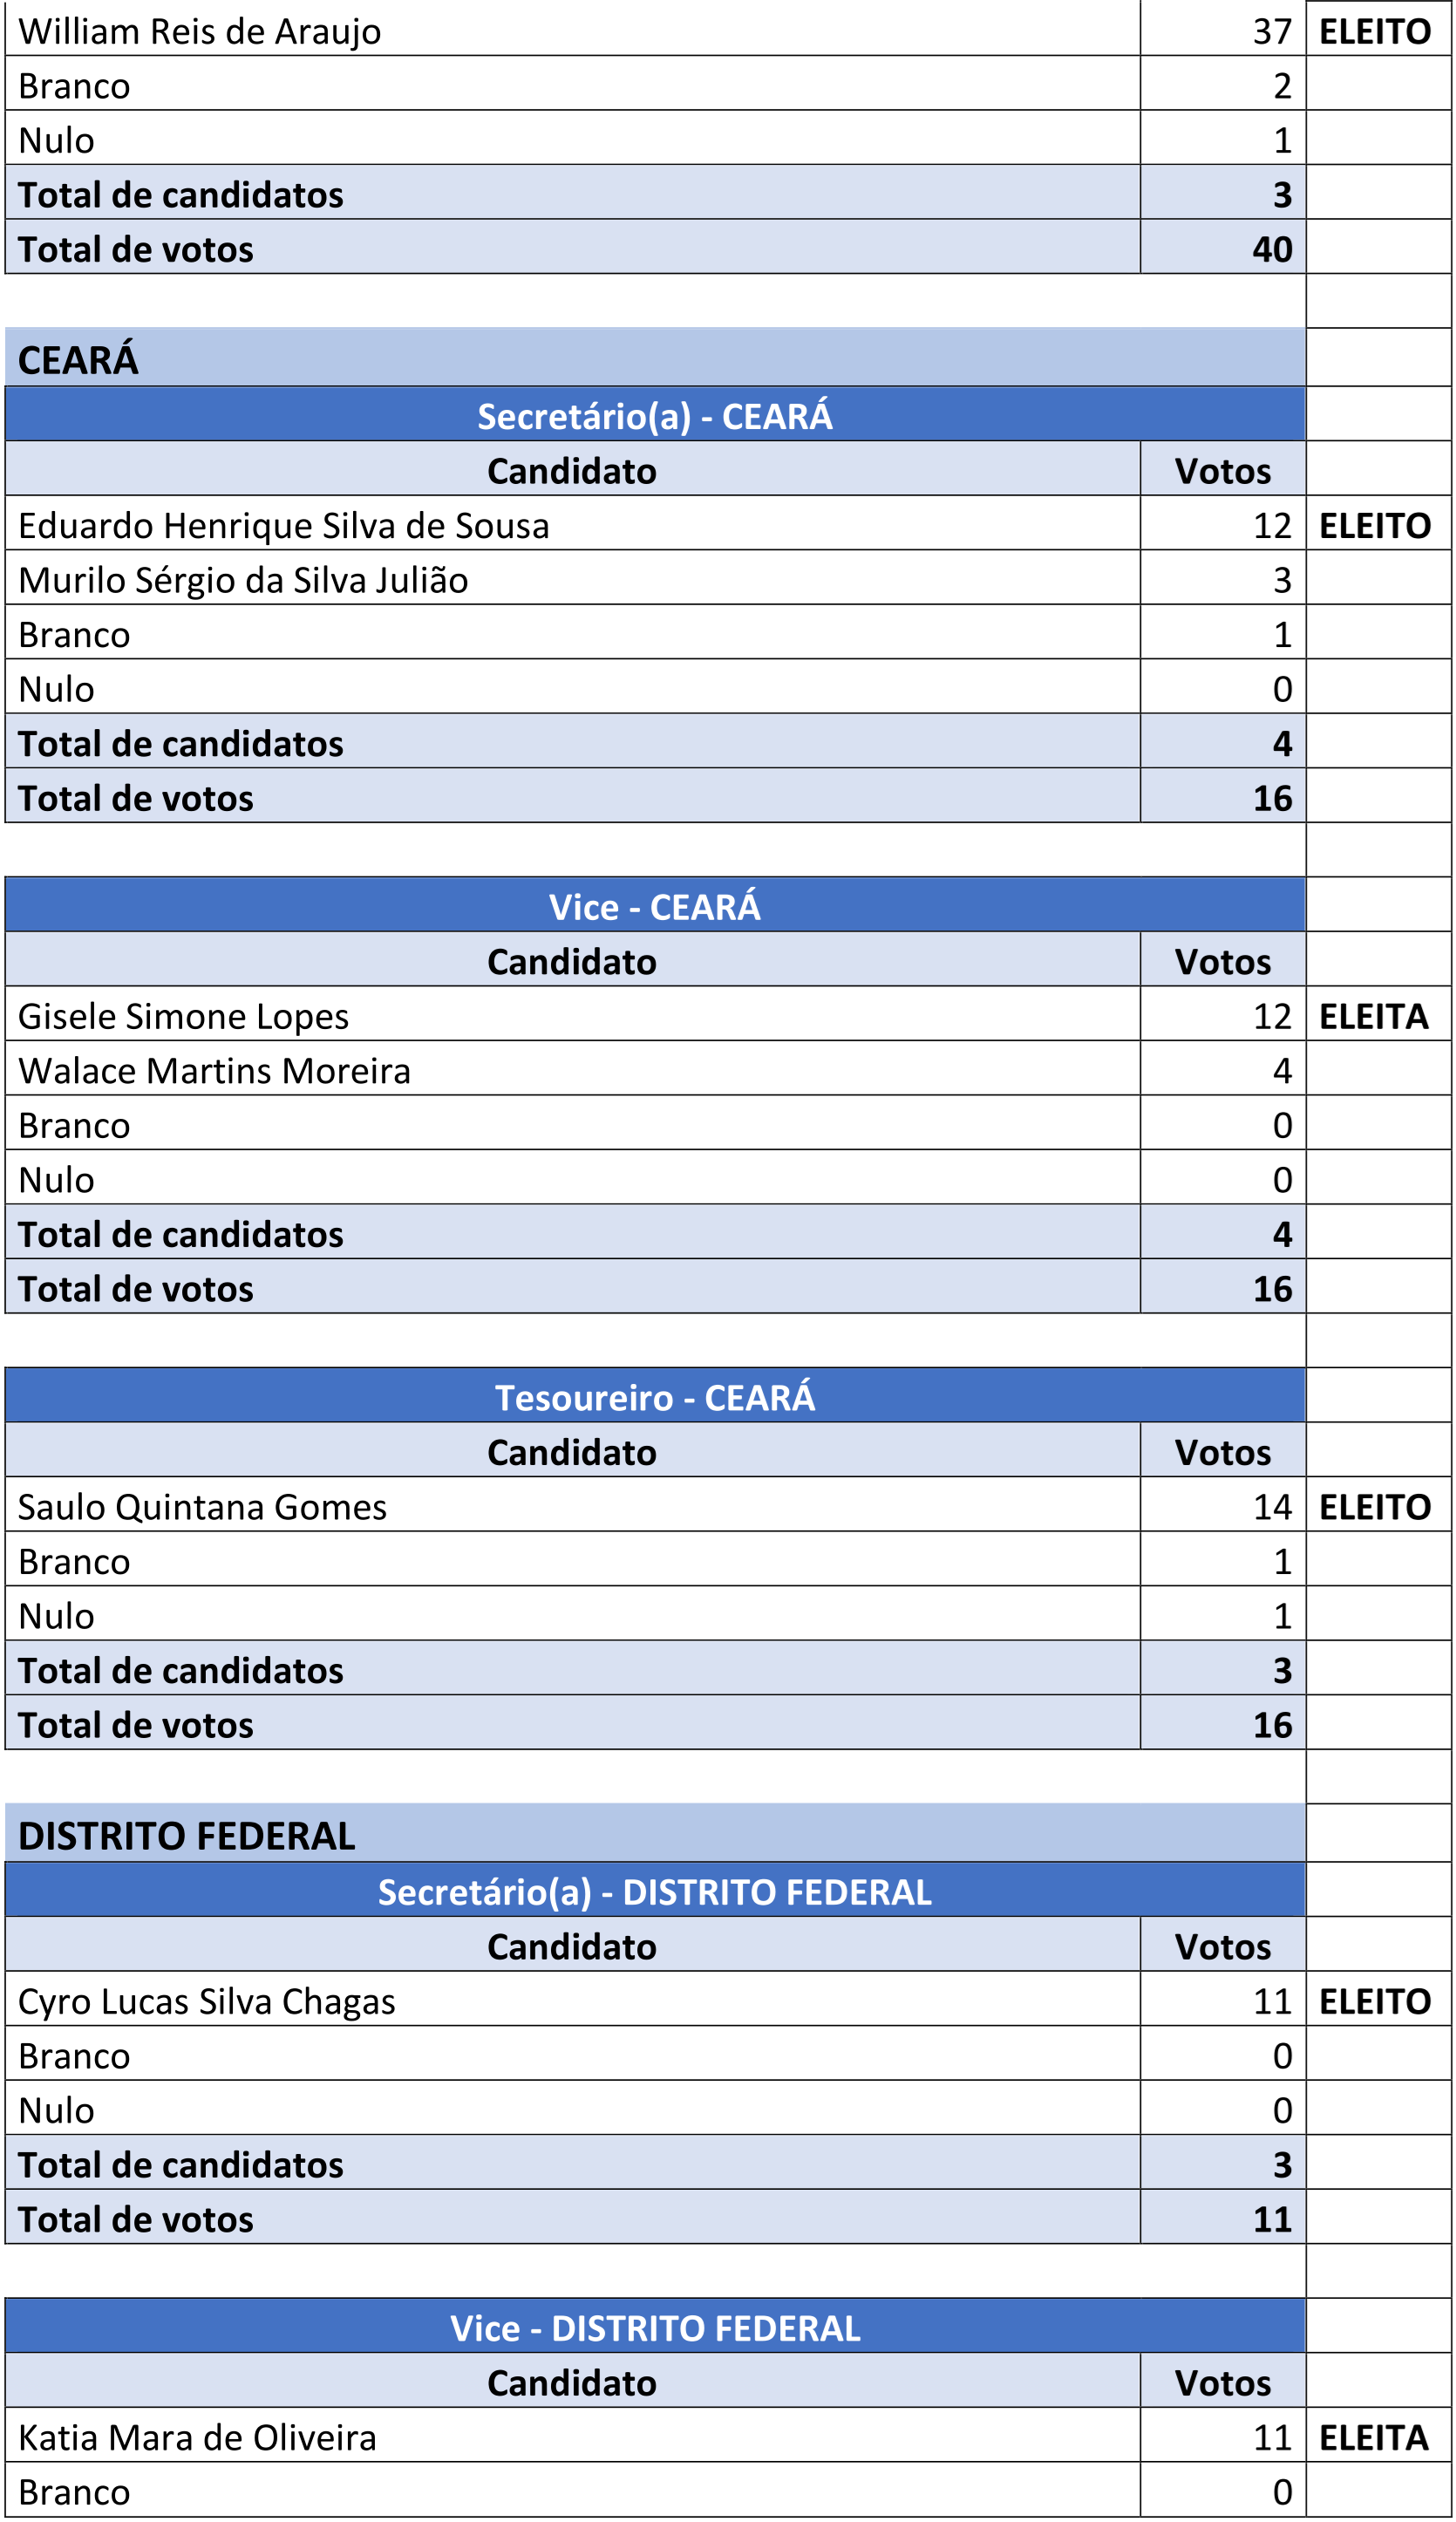Select the Walace Martins Moreira row name

click(215, 1071)
